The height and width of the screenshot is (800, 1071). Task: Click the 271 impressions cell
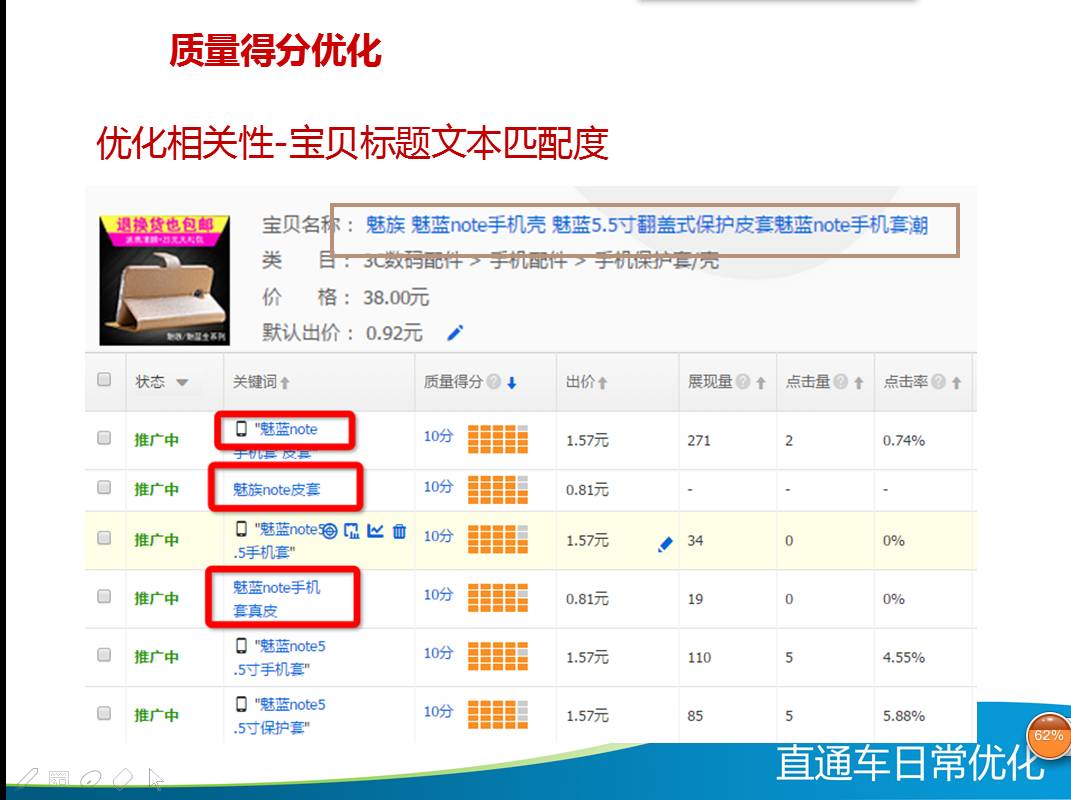699,441
